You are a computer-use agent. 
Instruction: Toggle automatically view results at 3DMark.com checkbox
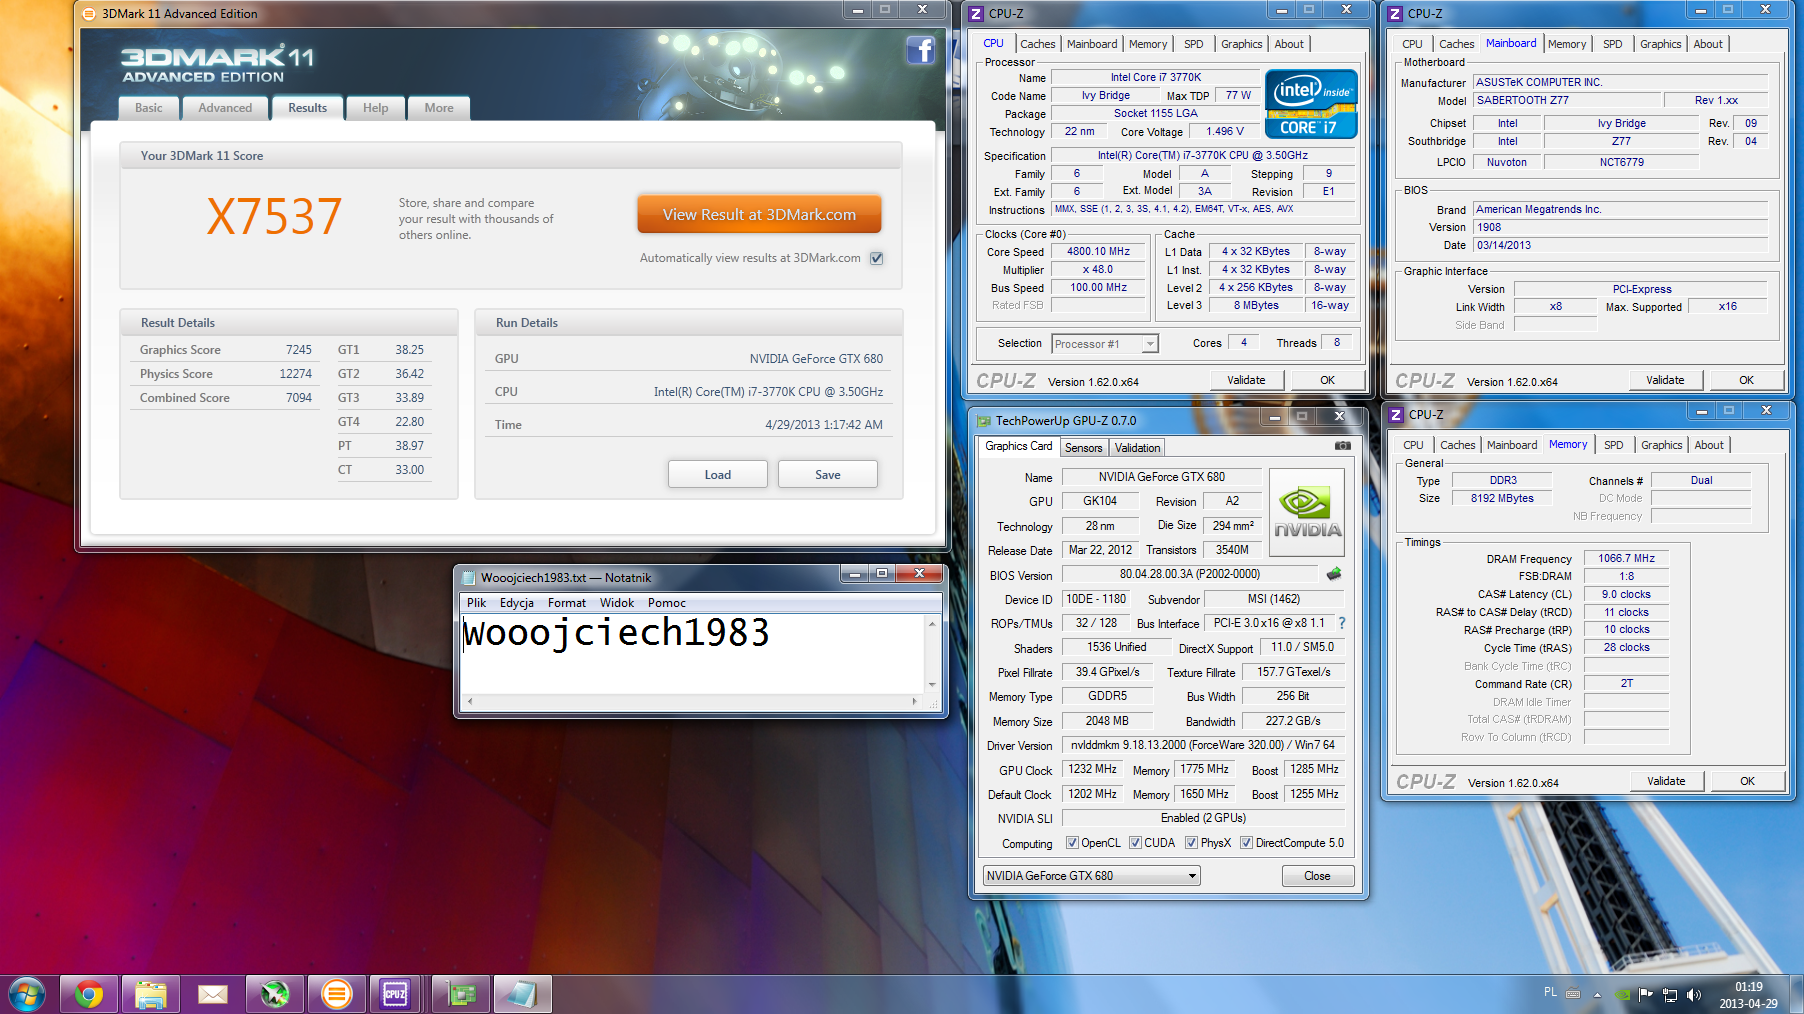[x=877, y=258]
